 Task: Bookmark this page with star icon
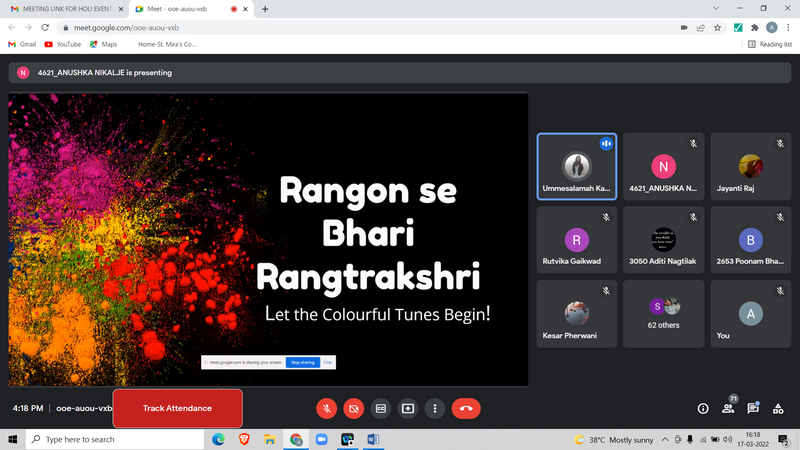point(717,28)
